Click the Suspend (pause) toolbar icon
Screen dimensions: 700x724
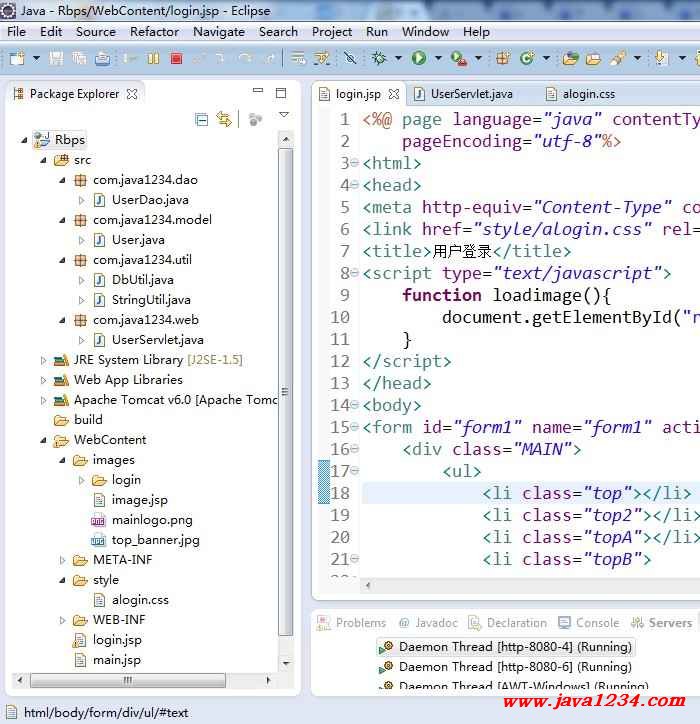pos(153,58)
